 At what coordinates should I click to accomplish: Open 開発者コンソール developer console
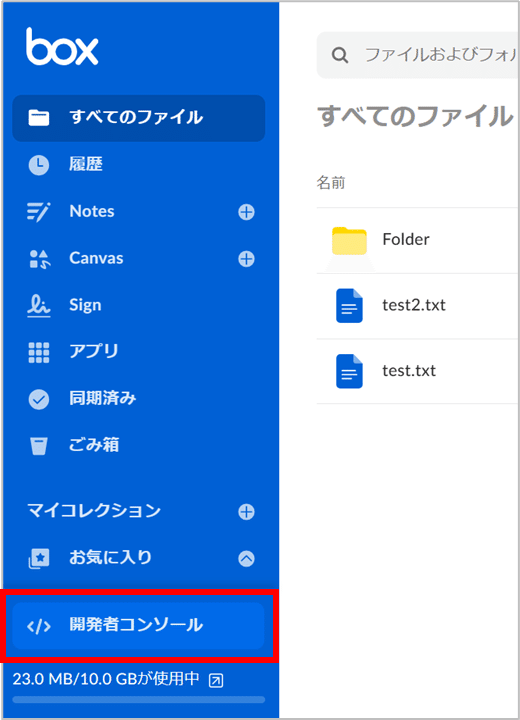(x=138, y=626)
